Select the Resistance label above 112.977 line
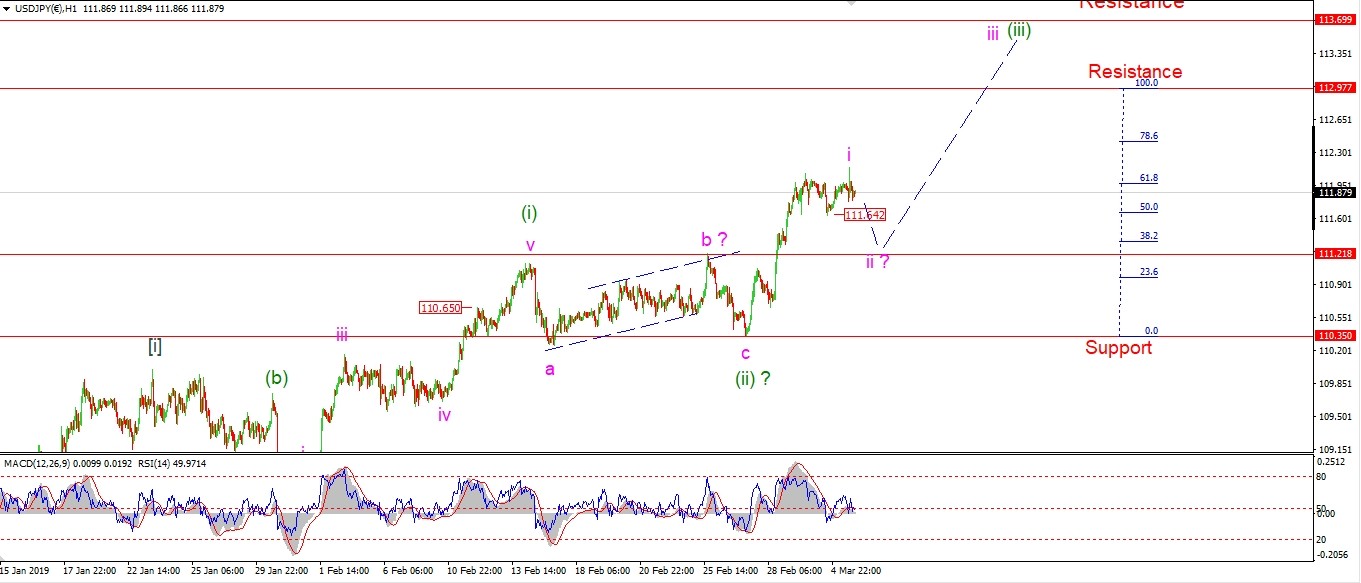Image resolution: width=1361 pixels, height=583 pixels. tap(1134, 72)
